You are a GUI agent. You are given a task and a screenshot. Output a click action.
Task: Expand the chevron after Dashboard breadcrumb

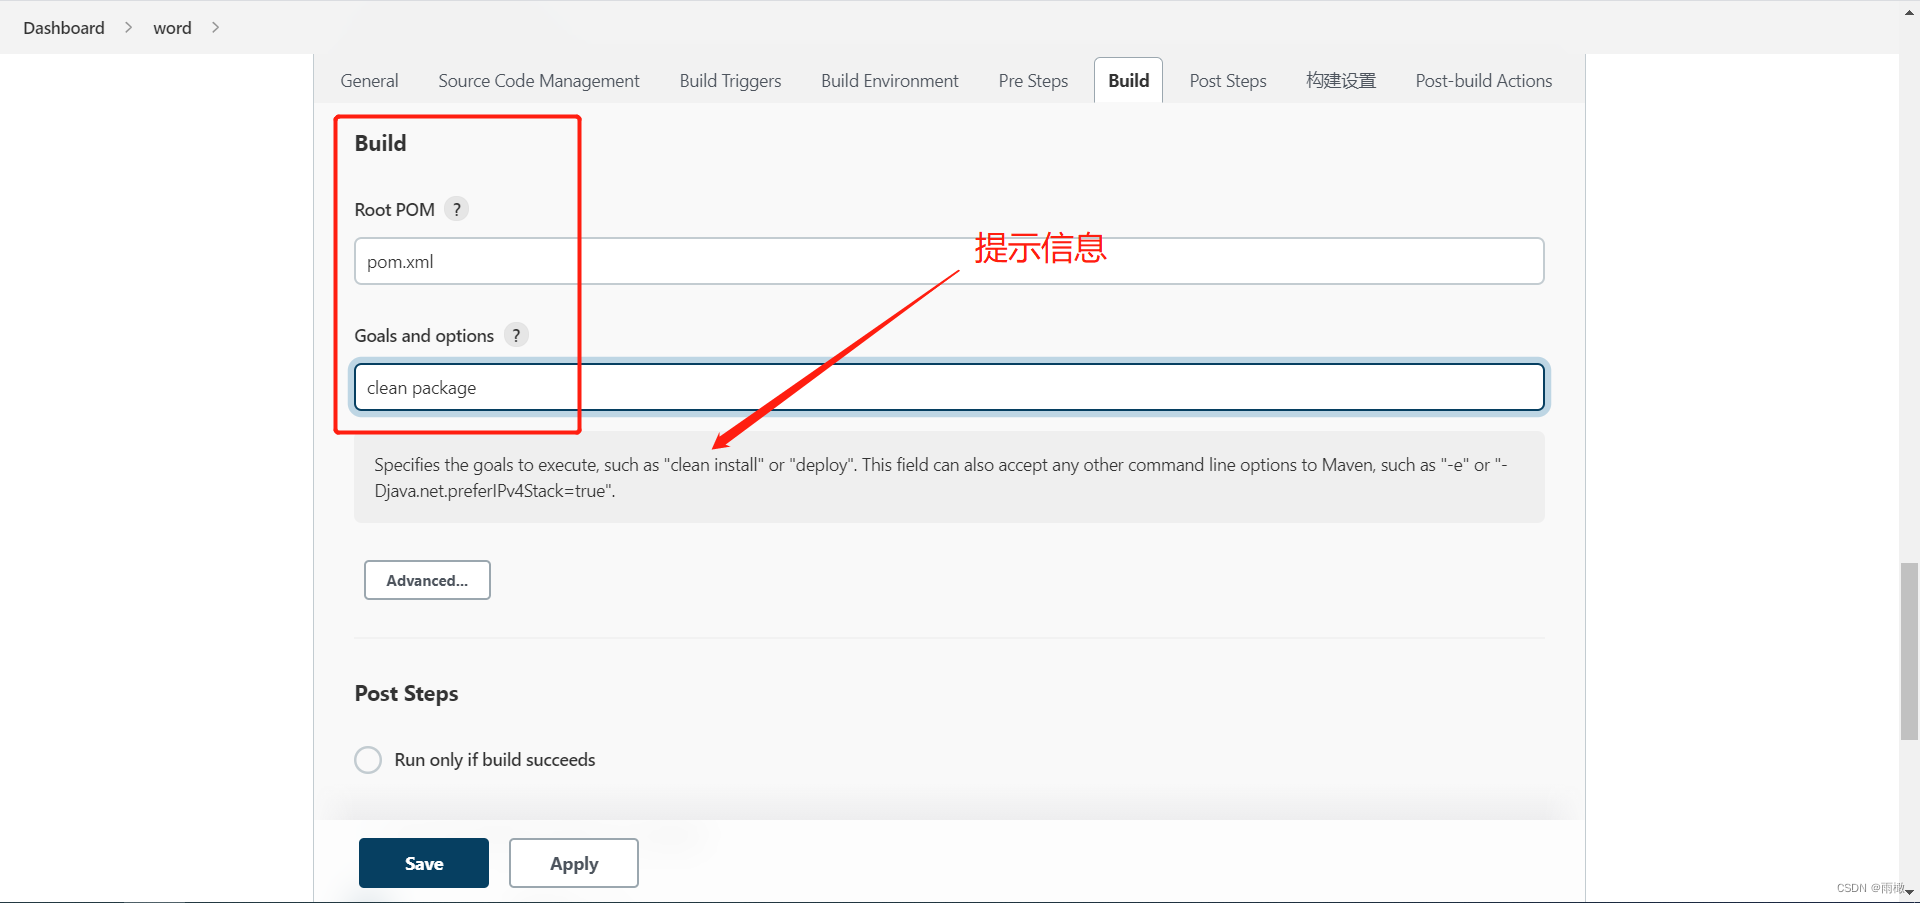click(x=128, y=28)
